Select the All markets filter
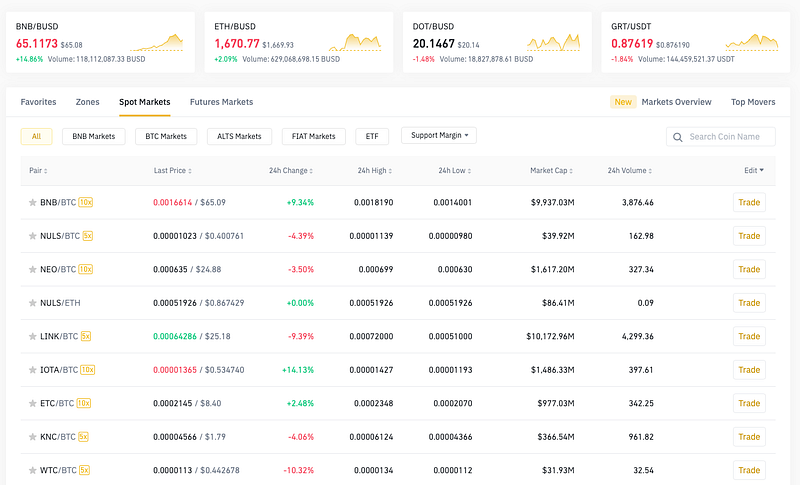The width and height of the screenshot is (800, 485). [x=36, y=136]
